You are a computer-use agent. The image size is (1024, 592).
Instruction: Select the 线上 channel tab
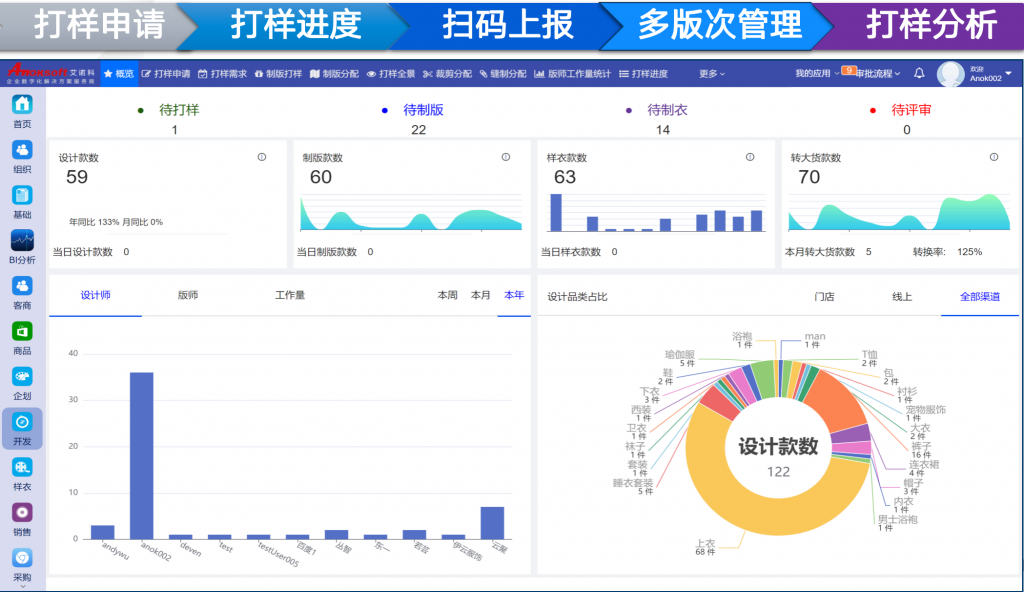tap(902, 297)
